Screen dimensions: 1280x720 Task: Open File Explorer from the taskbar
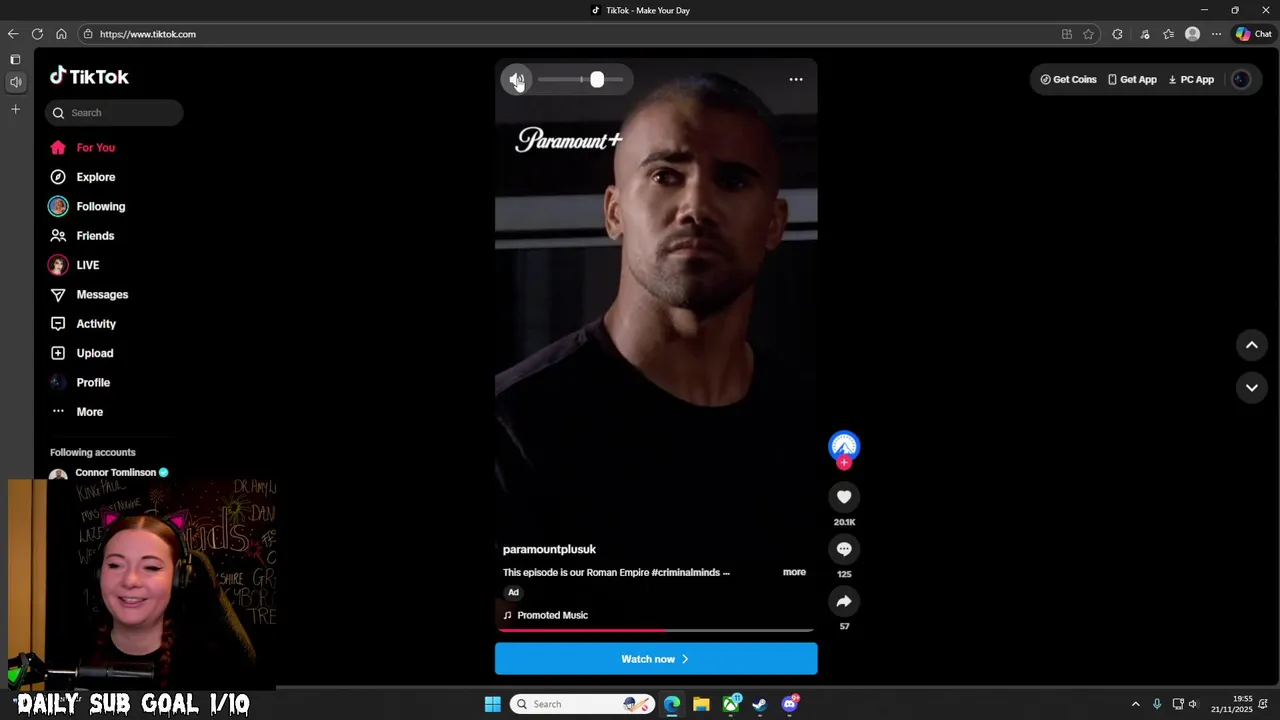(x=701, y=704)
